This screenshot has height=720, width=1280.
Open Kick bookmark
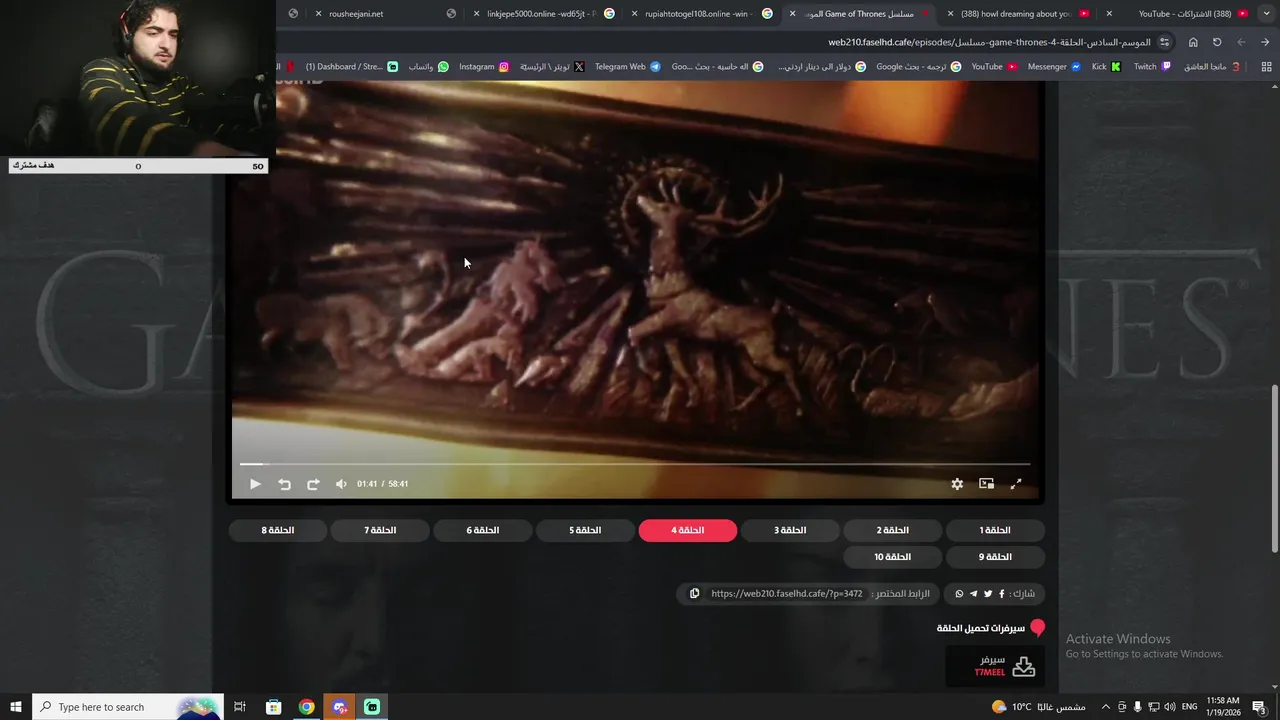click(x=1107, y=67)
